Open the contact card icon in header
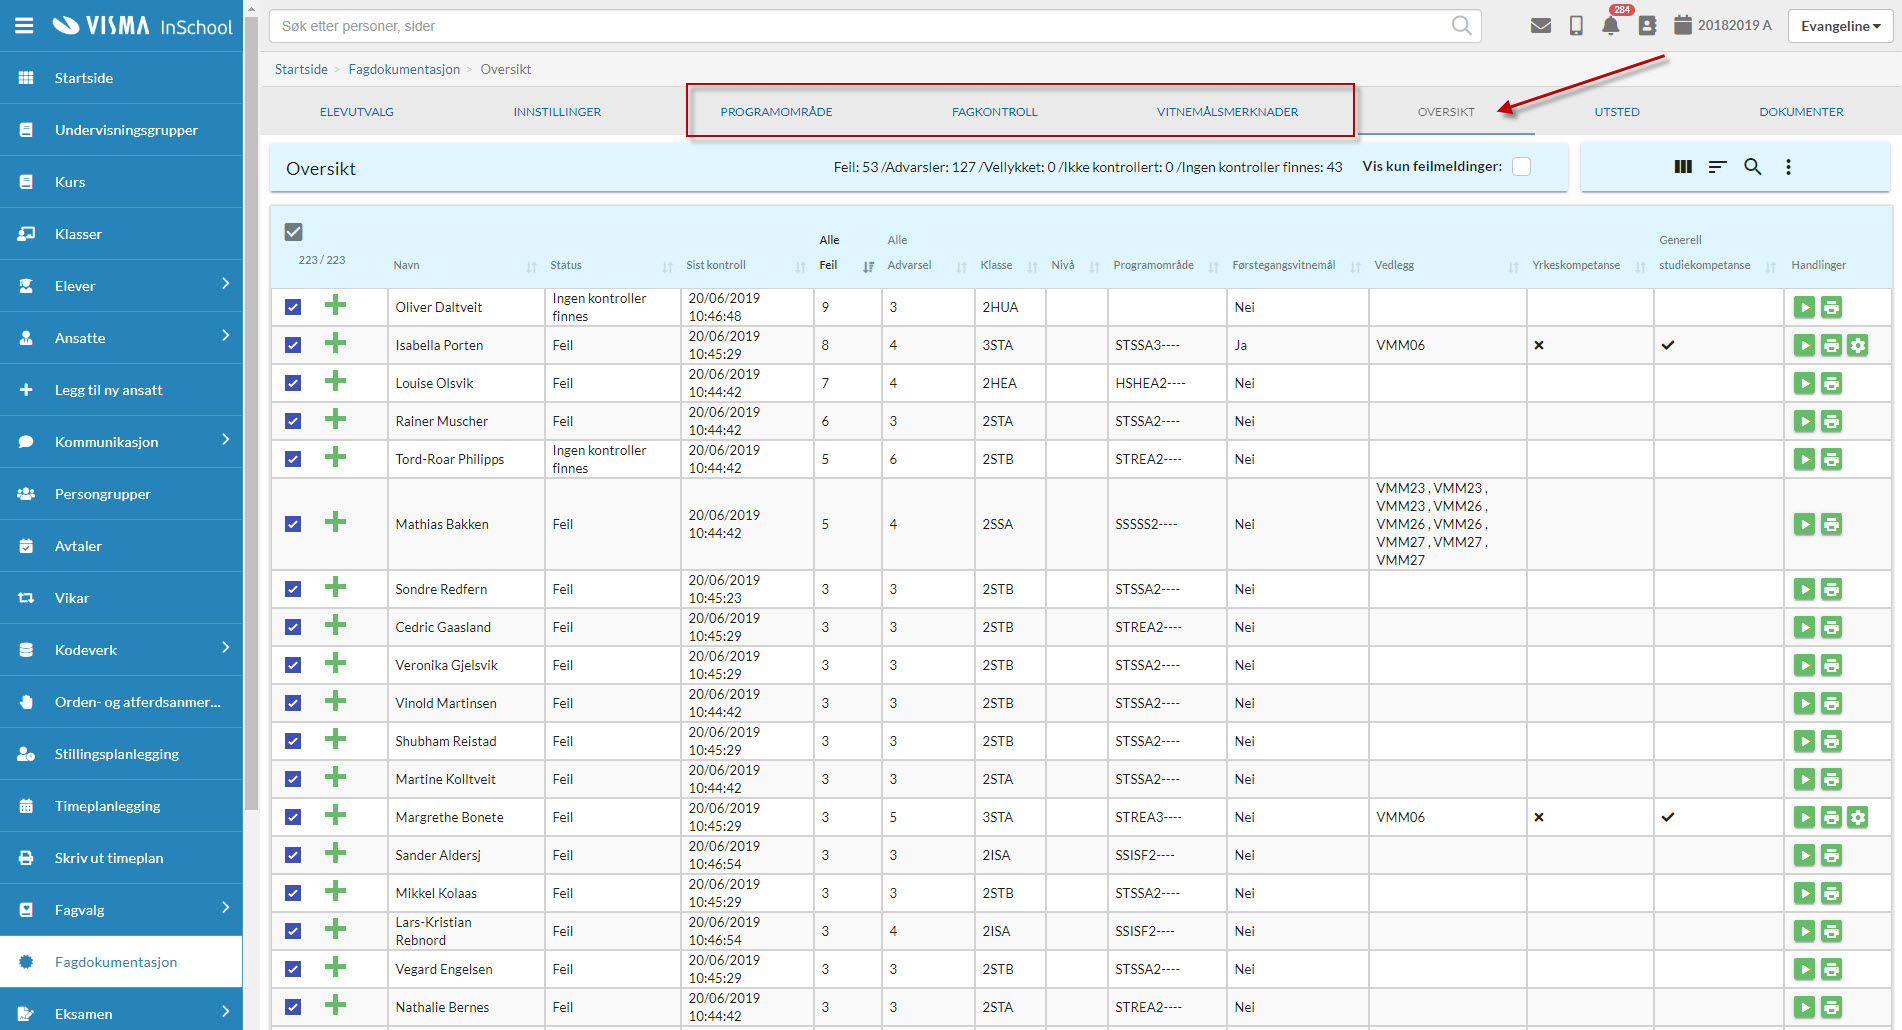This screenshot has height=1030, width=1902. 1647,26
